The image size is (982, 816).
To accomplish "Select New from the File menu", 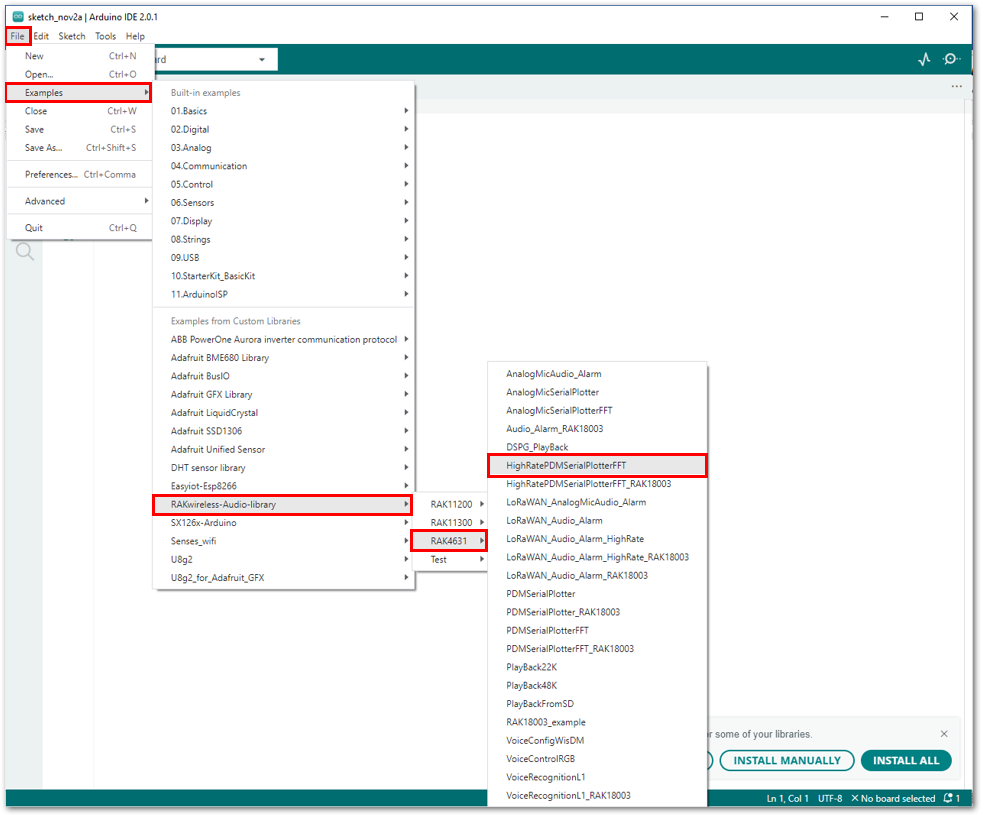I will 80,56.
